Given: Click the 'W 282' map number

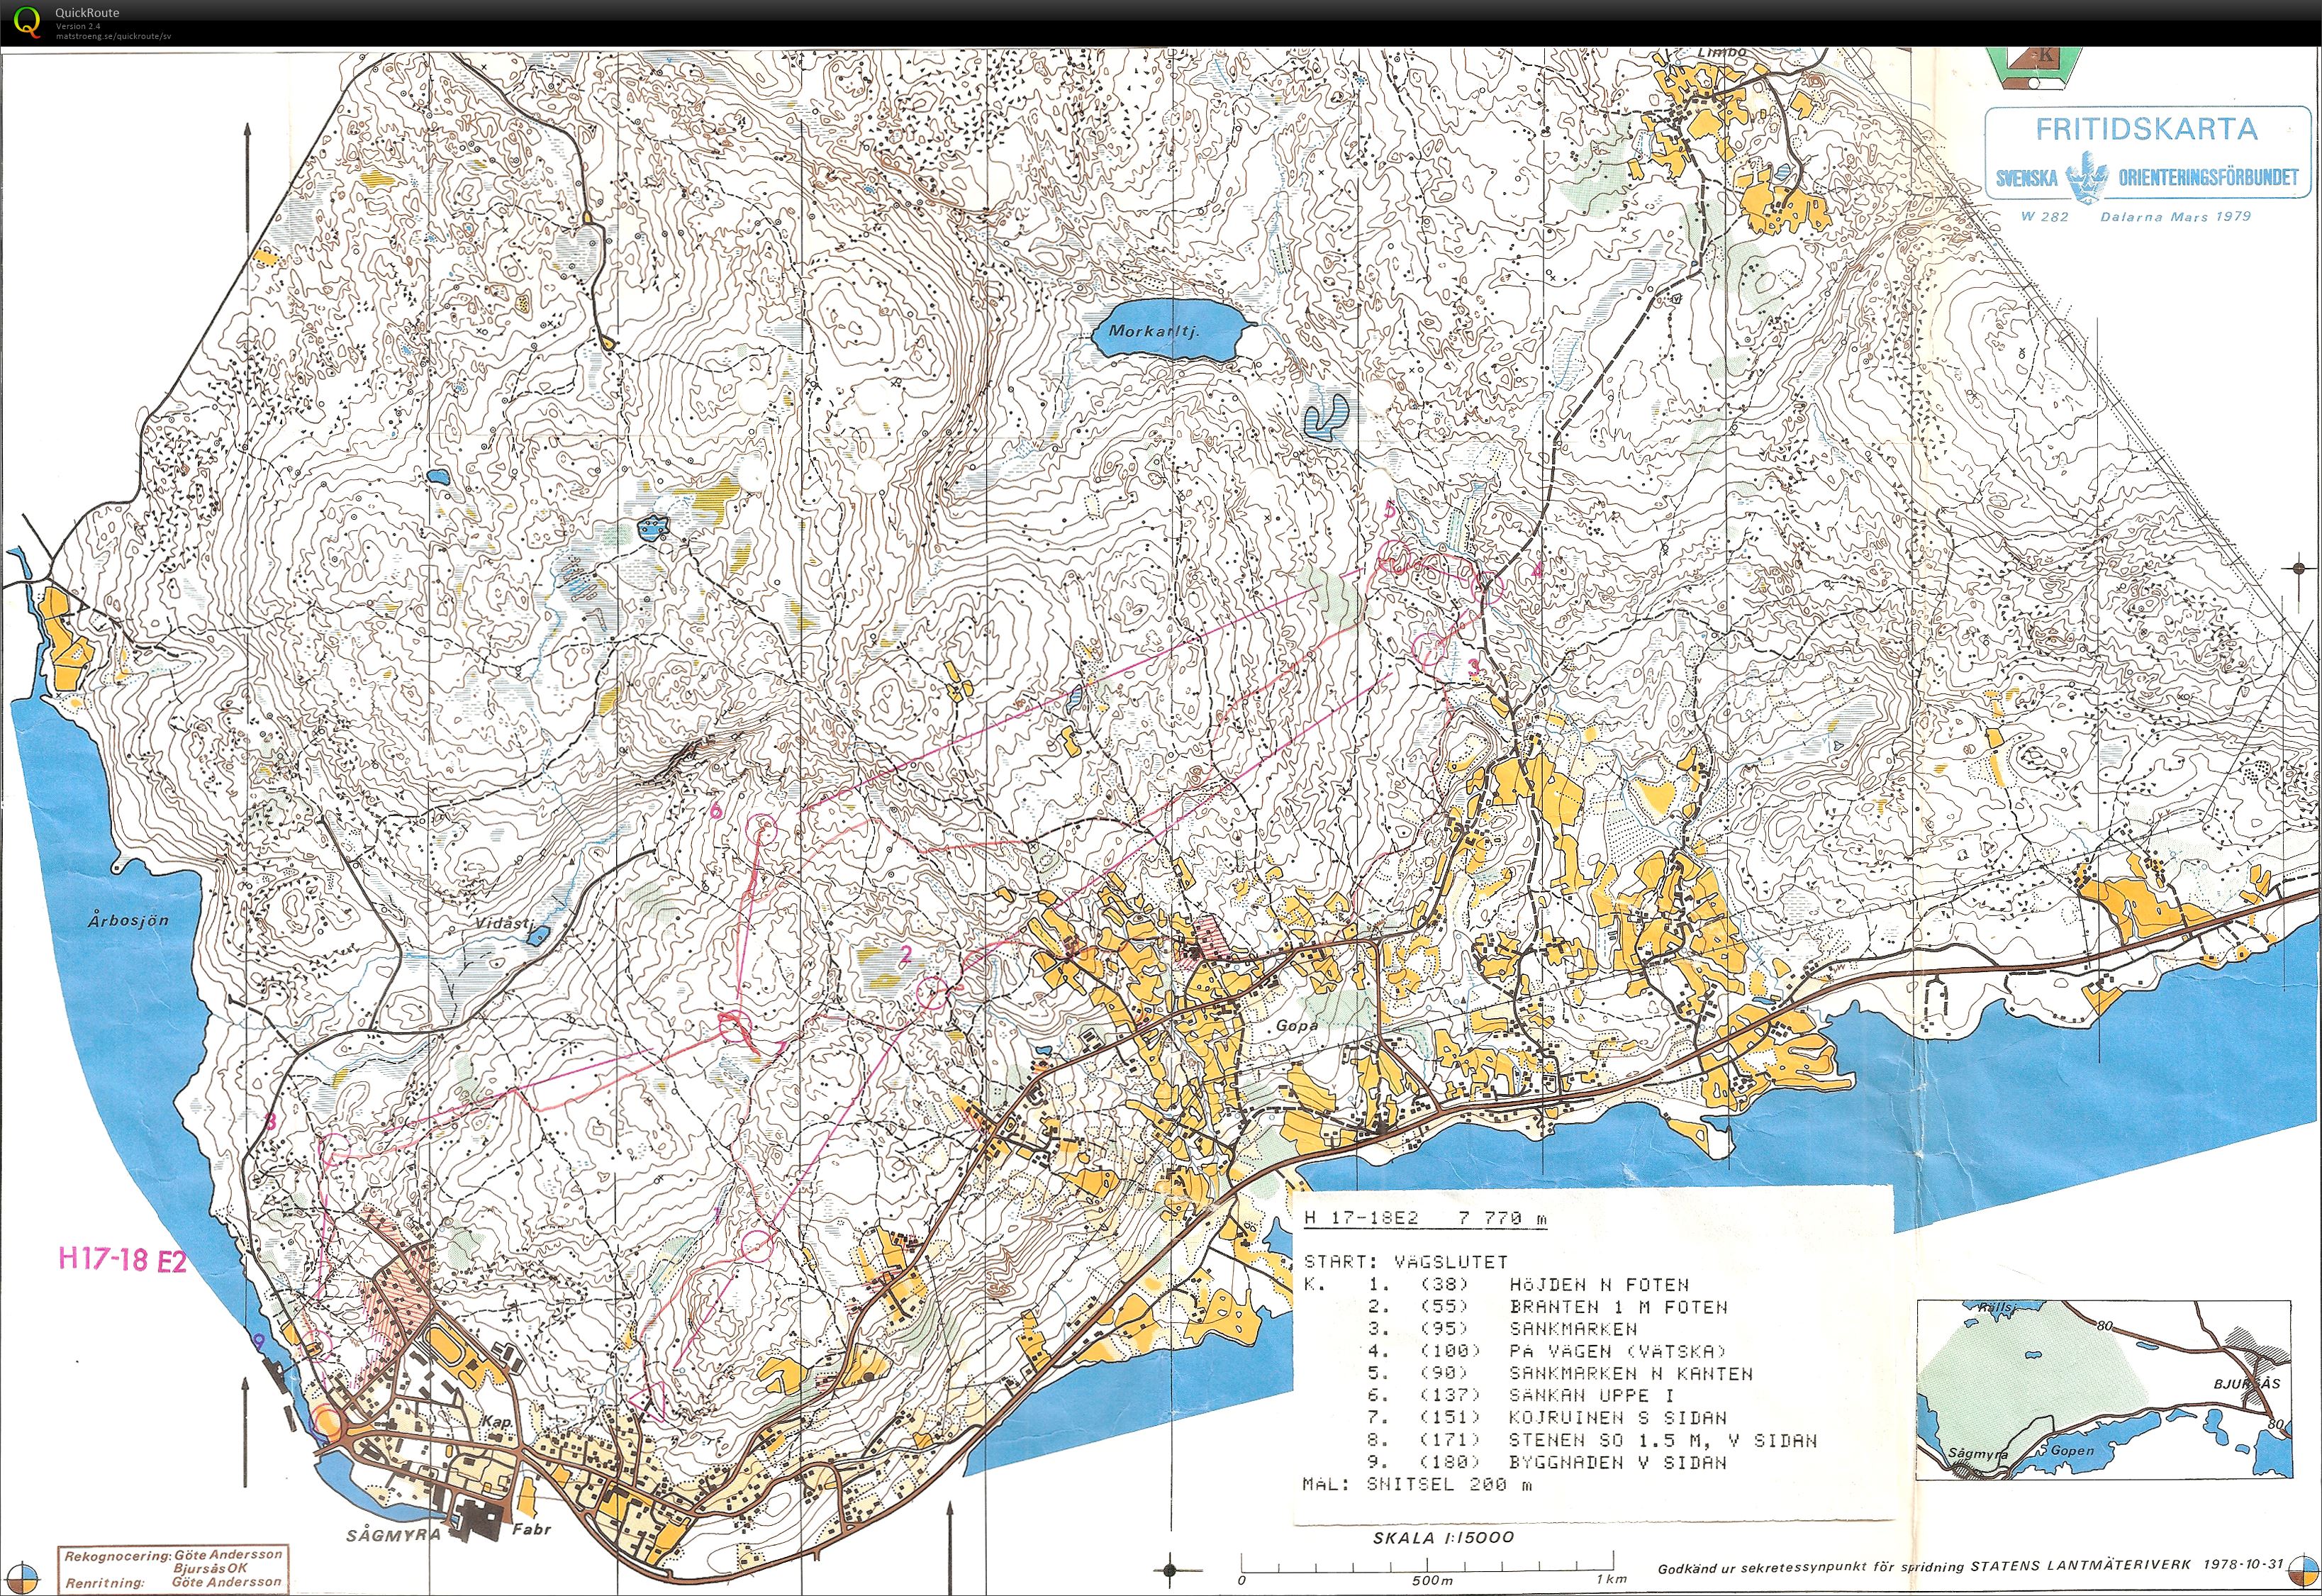Looking at the screenshot, I should coord(2044,216).
